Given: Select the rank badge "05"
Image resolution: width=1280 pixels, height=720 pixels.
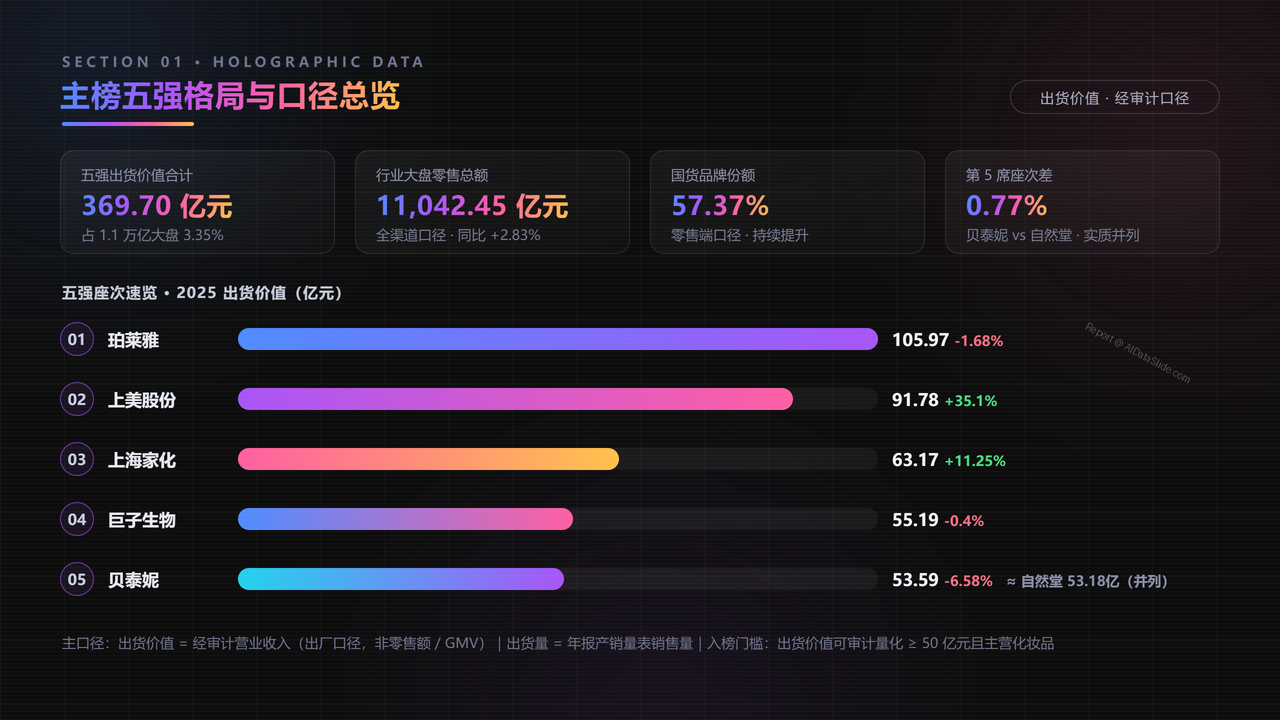Looking at the screenshot, I should 77,580.
